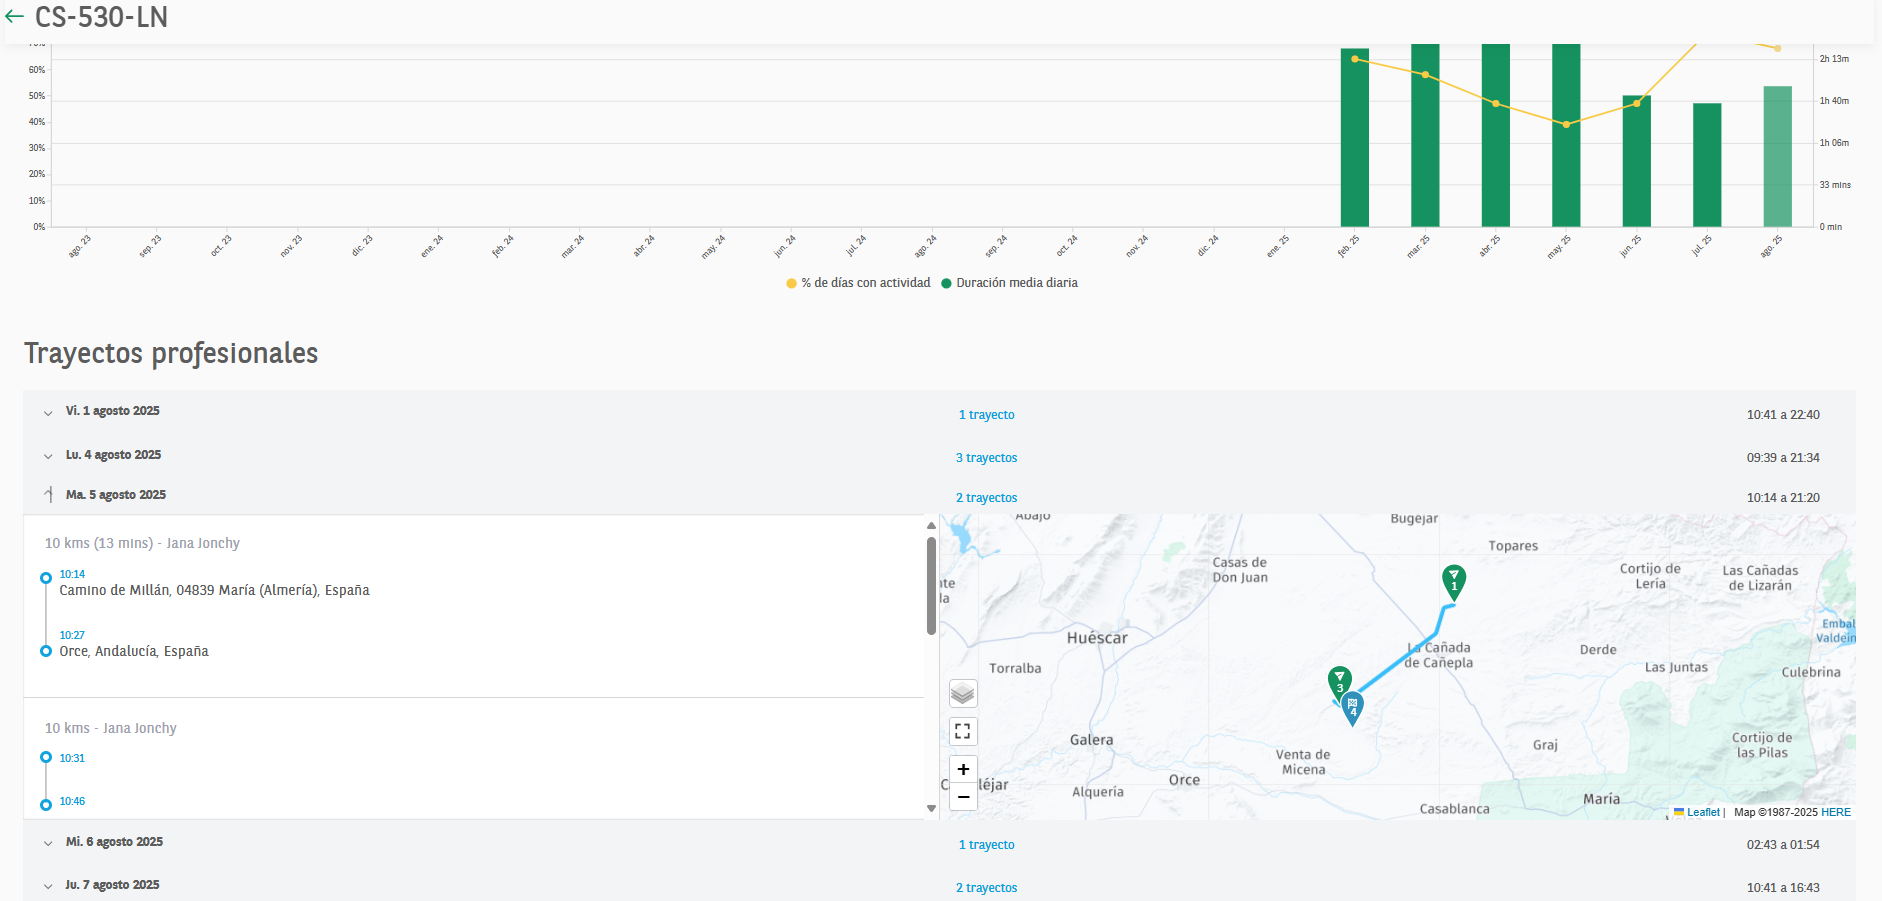Click the may. 25 yellow line data point

tap(1566, 124)
